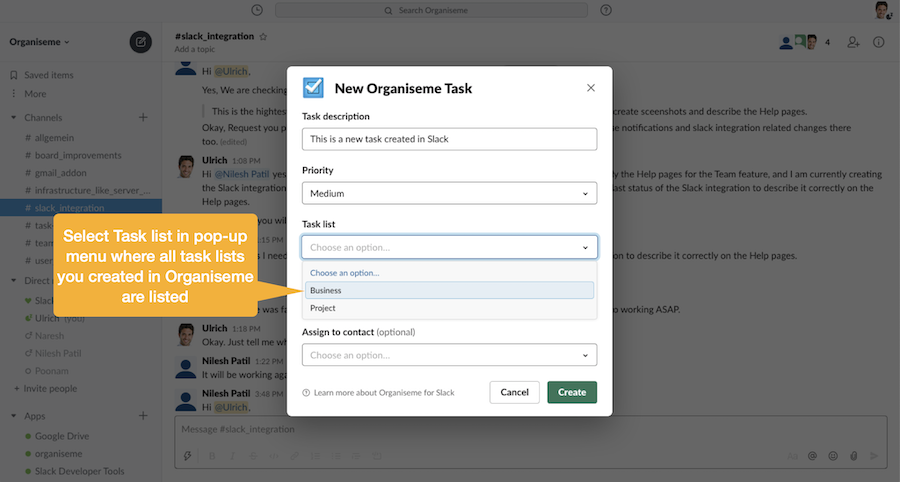Click the compose new message icon

pos(141,42)
